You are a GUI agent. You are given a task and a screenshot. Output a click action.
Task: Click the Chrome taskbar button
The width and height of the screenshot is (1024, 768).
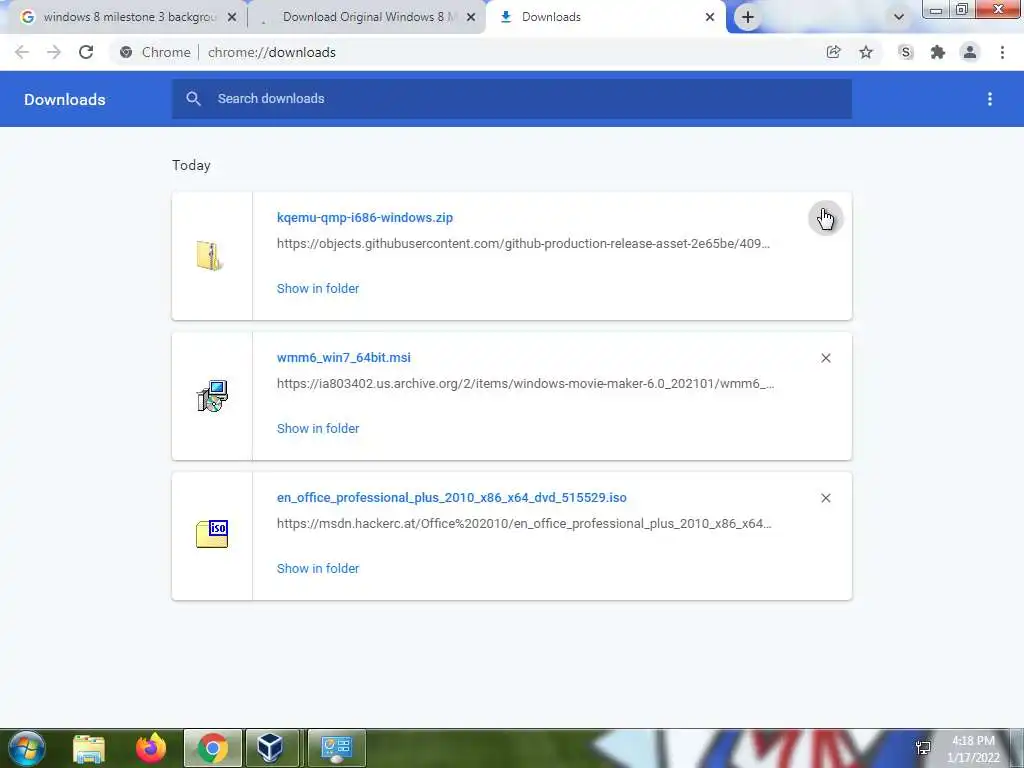pyautogui.click(x=213, y=748)
